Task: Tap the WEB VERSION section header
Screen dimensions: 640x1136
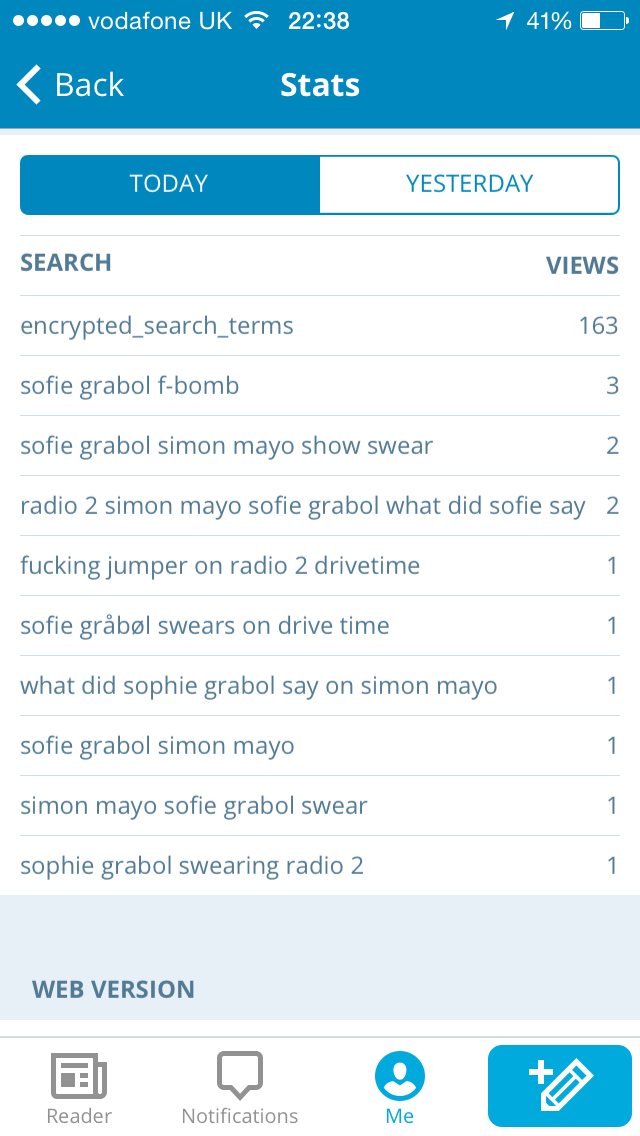Action: tap(113, 990)
